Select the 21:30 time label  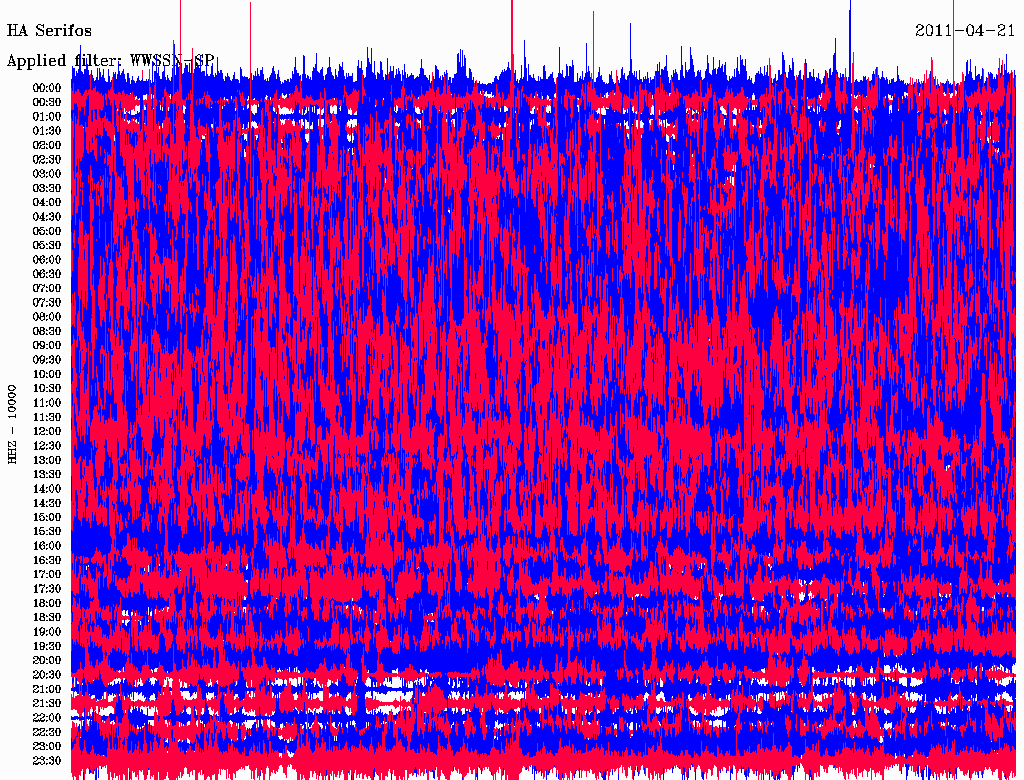pyautogui.click(x=47, y=704)
